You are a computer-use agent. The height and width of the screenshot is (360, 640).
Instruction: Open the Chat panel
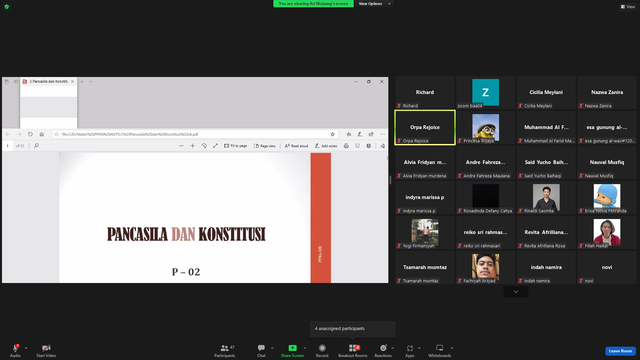coord(261,351)
